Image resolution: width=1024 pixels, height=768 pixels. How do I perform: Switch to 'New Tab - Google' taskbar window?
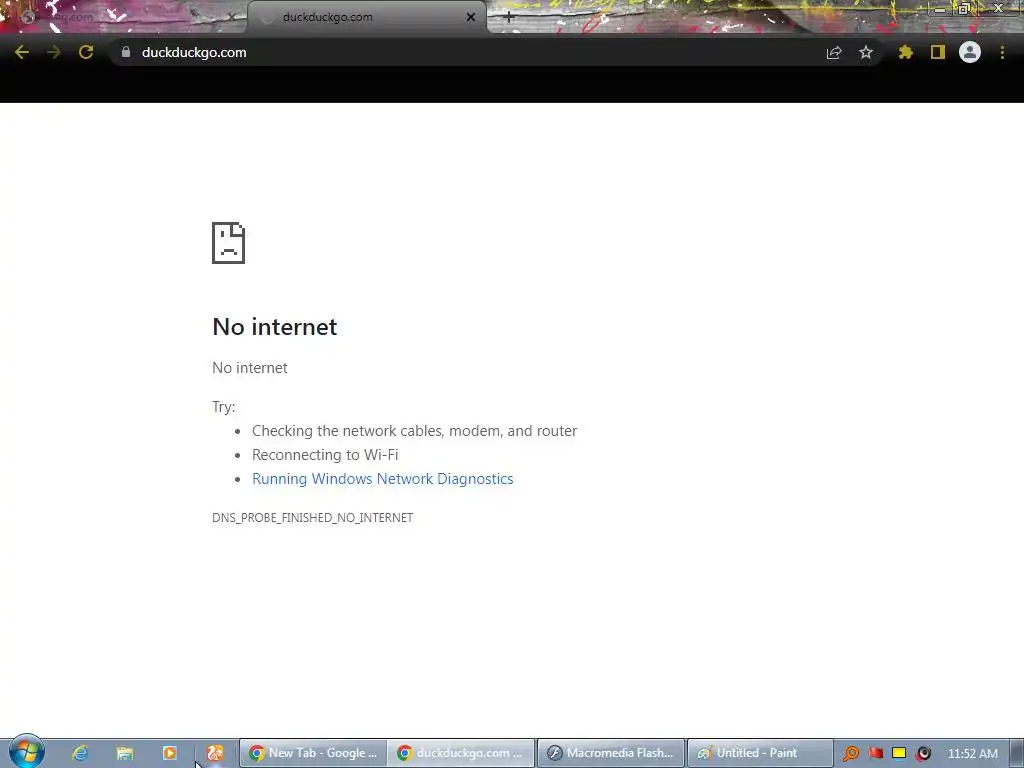pyautogui.click(x=313, y=753)
